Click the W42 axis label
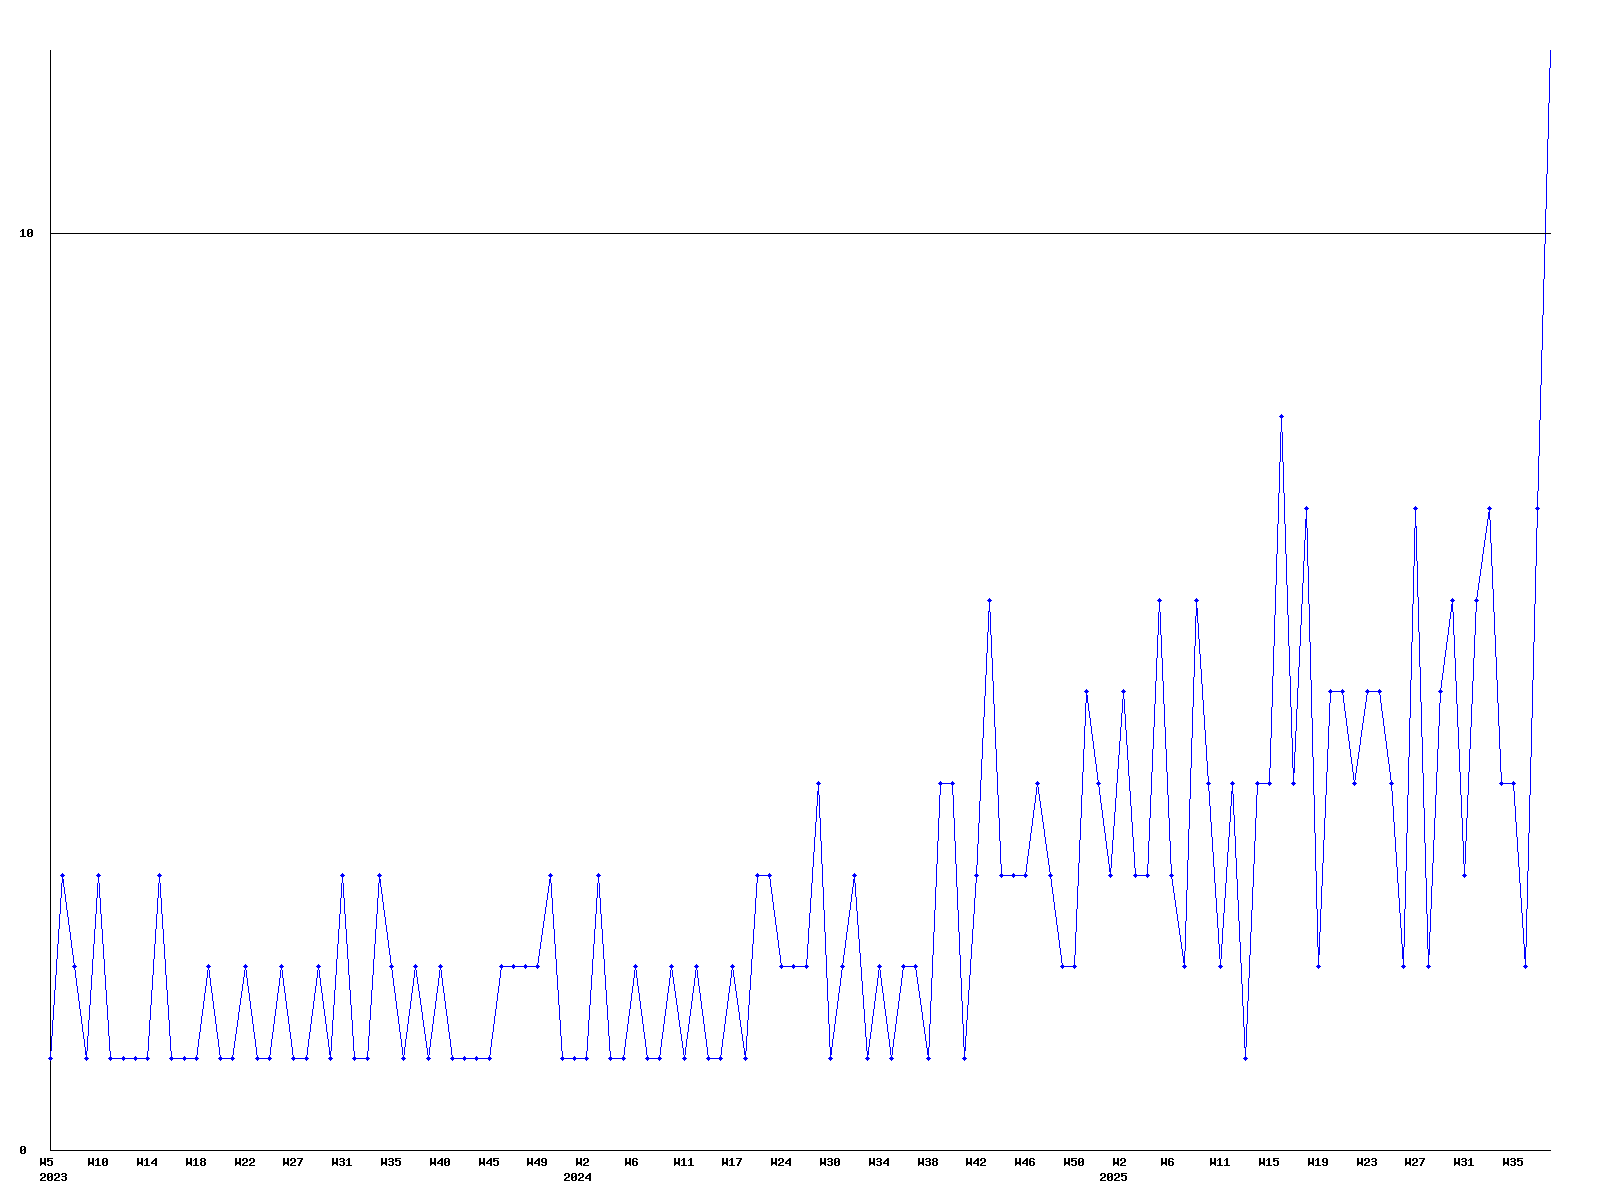 pyautogui.click(x=976, y=1162)
